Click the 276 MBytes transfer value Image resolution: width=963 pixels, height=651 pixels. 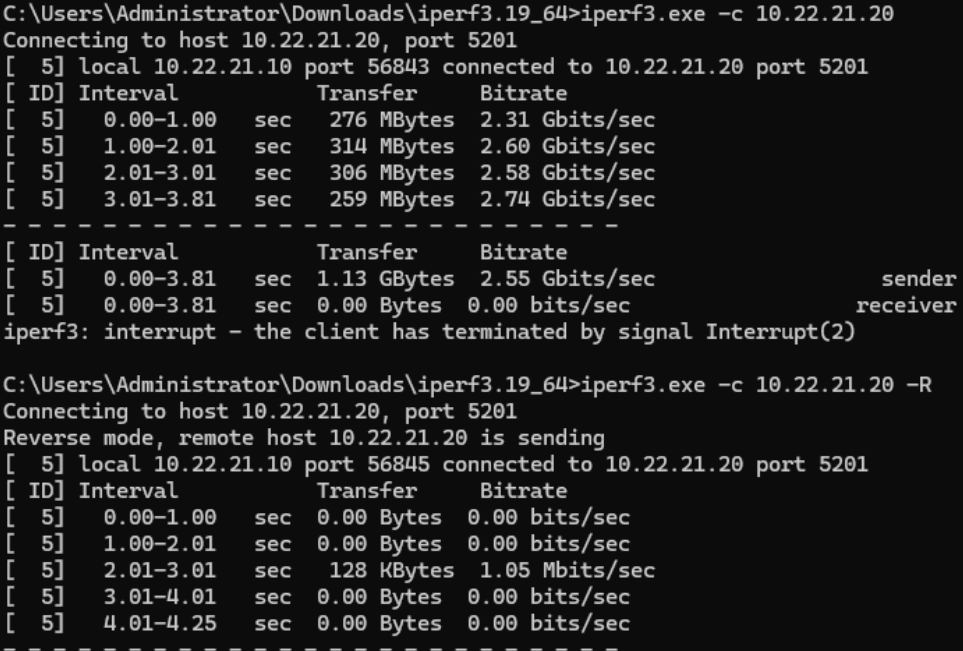pyautogui.click(x=391, y=120)
